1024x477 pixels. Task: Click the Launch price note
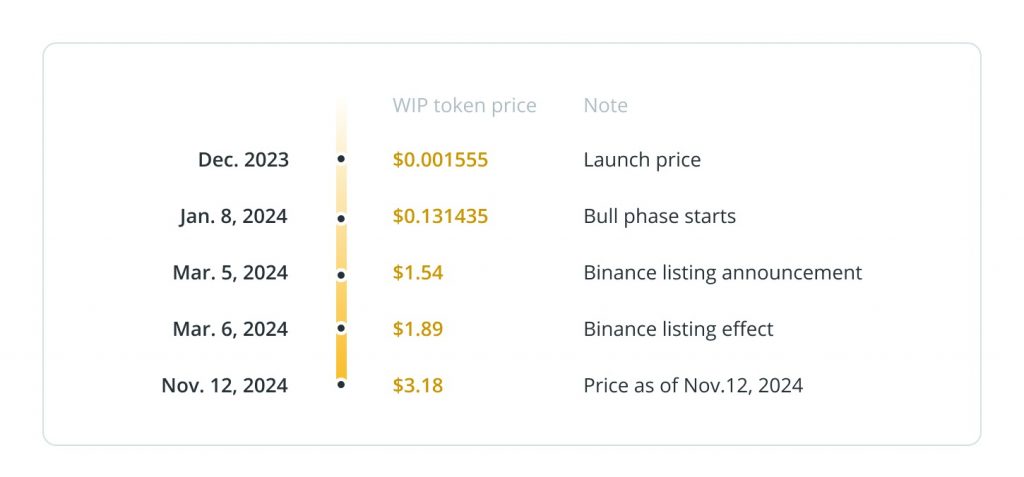coord(642,160)
